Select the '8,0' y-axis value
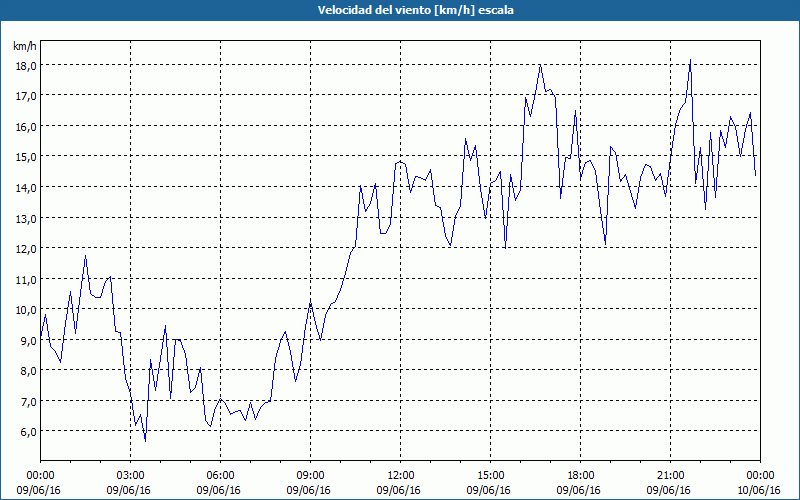Viewport: 800px width, 500px height. tap(28, 371)
